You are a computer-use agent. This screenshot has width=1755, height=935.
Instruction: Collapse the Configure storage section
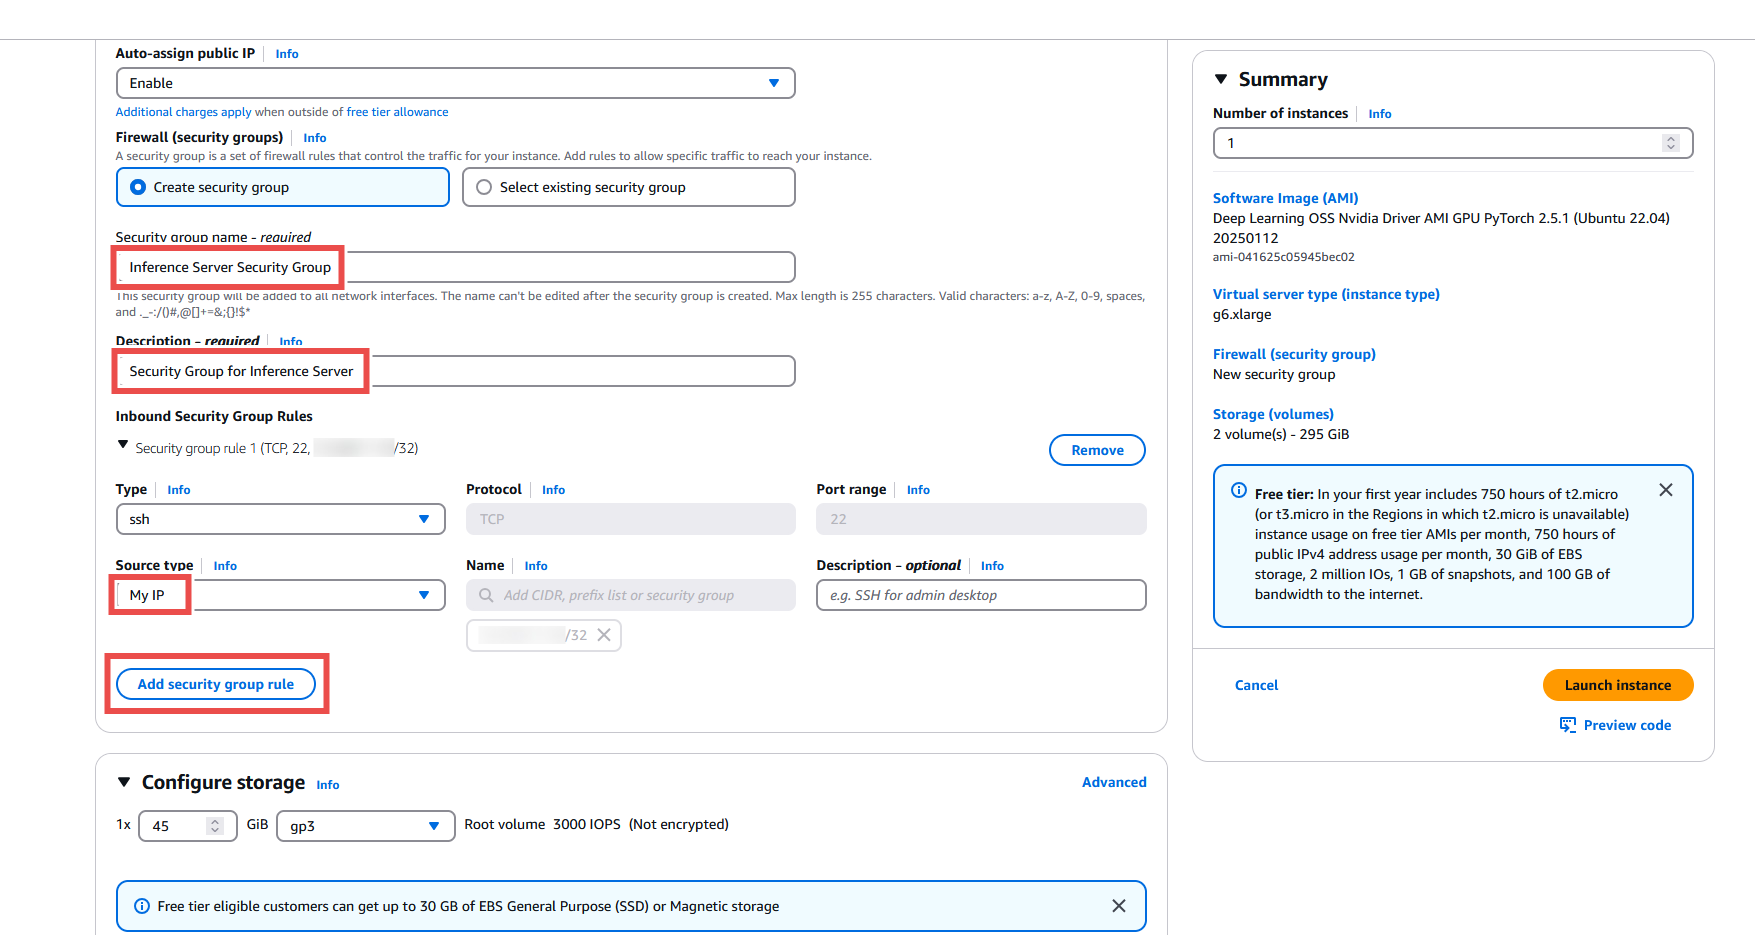tap(124, 782)
